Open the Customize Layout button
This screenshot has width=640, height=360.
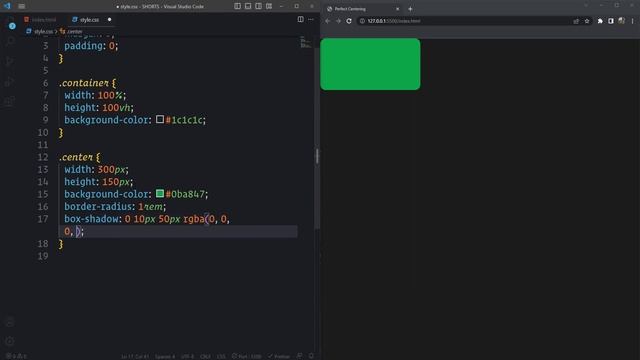(x=269, y=6)
